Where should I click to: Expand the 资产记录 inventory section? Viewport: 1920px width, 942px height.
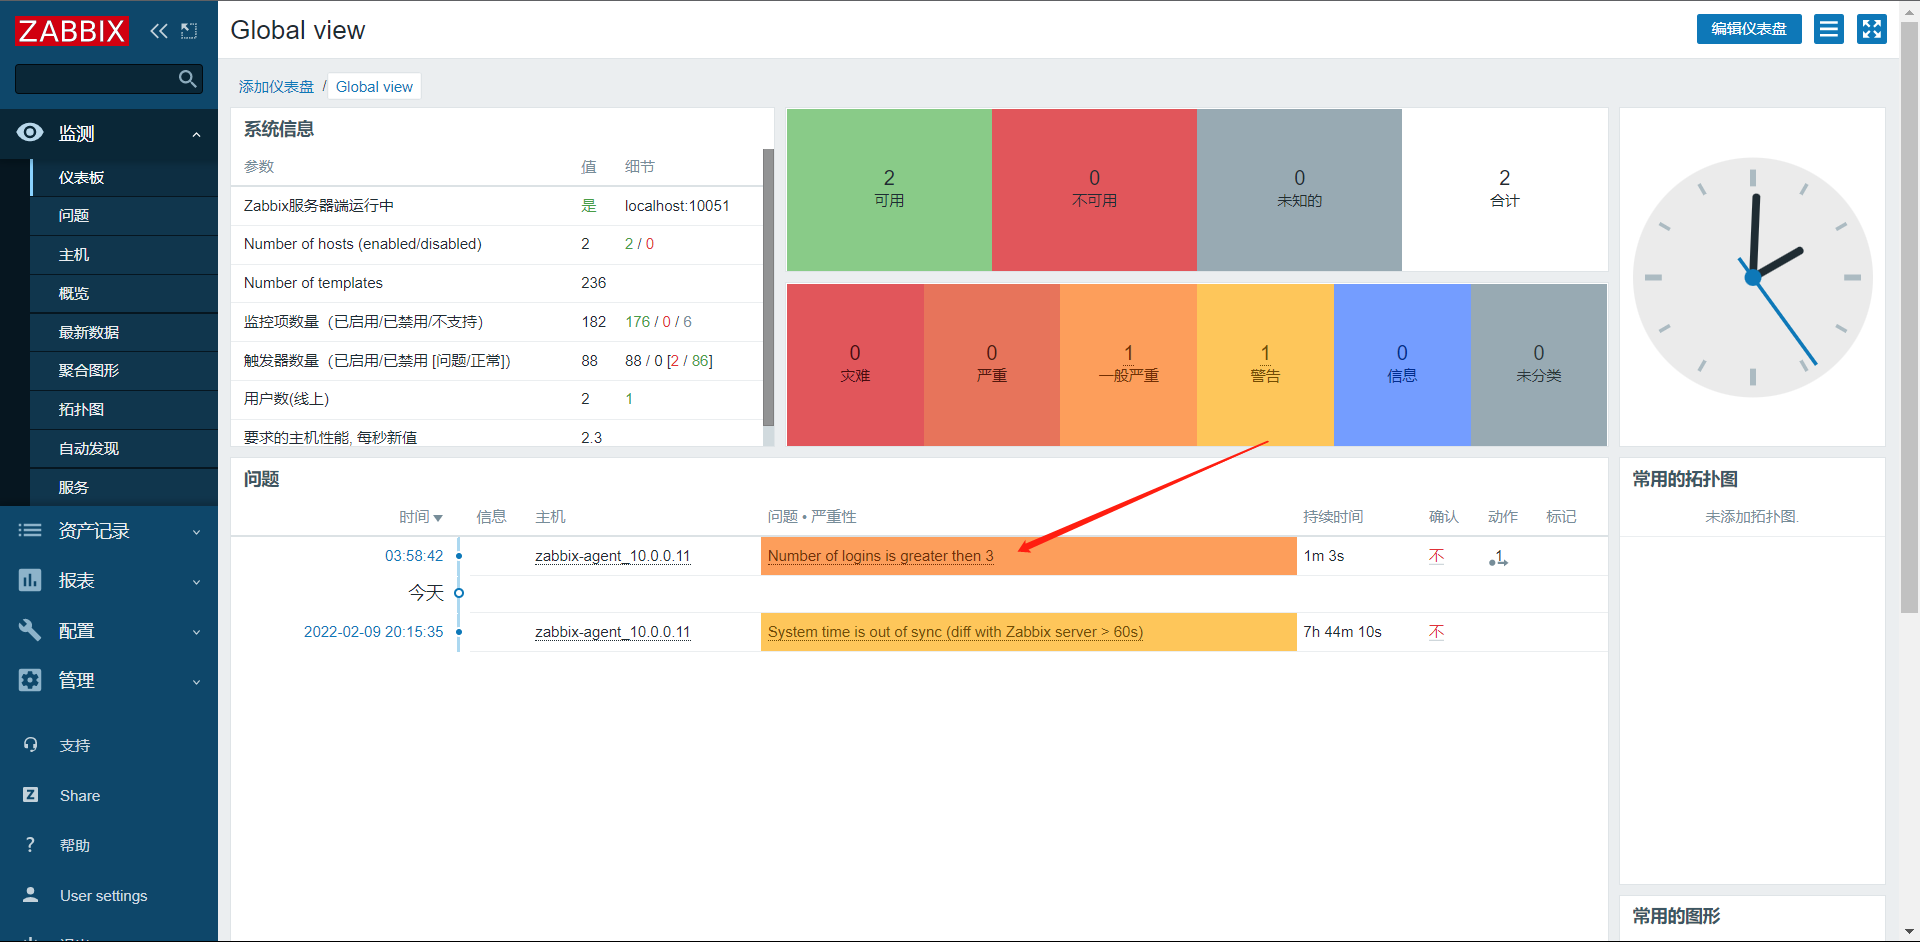109,531
